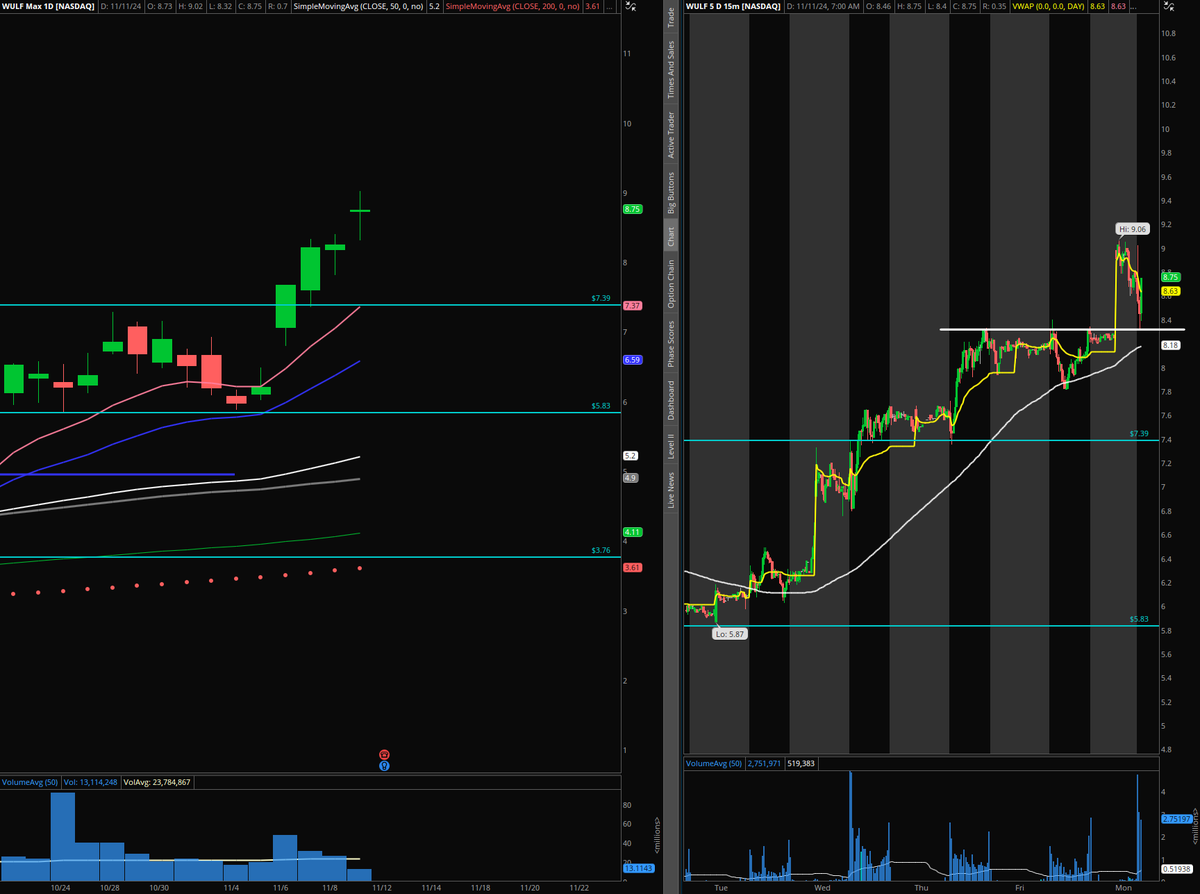
Task: Open the Option Chain sidebar tab
Action: point(671,284)
